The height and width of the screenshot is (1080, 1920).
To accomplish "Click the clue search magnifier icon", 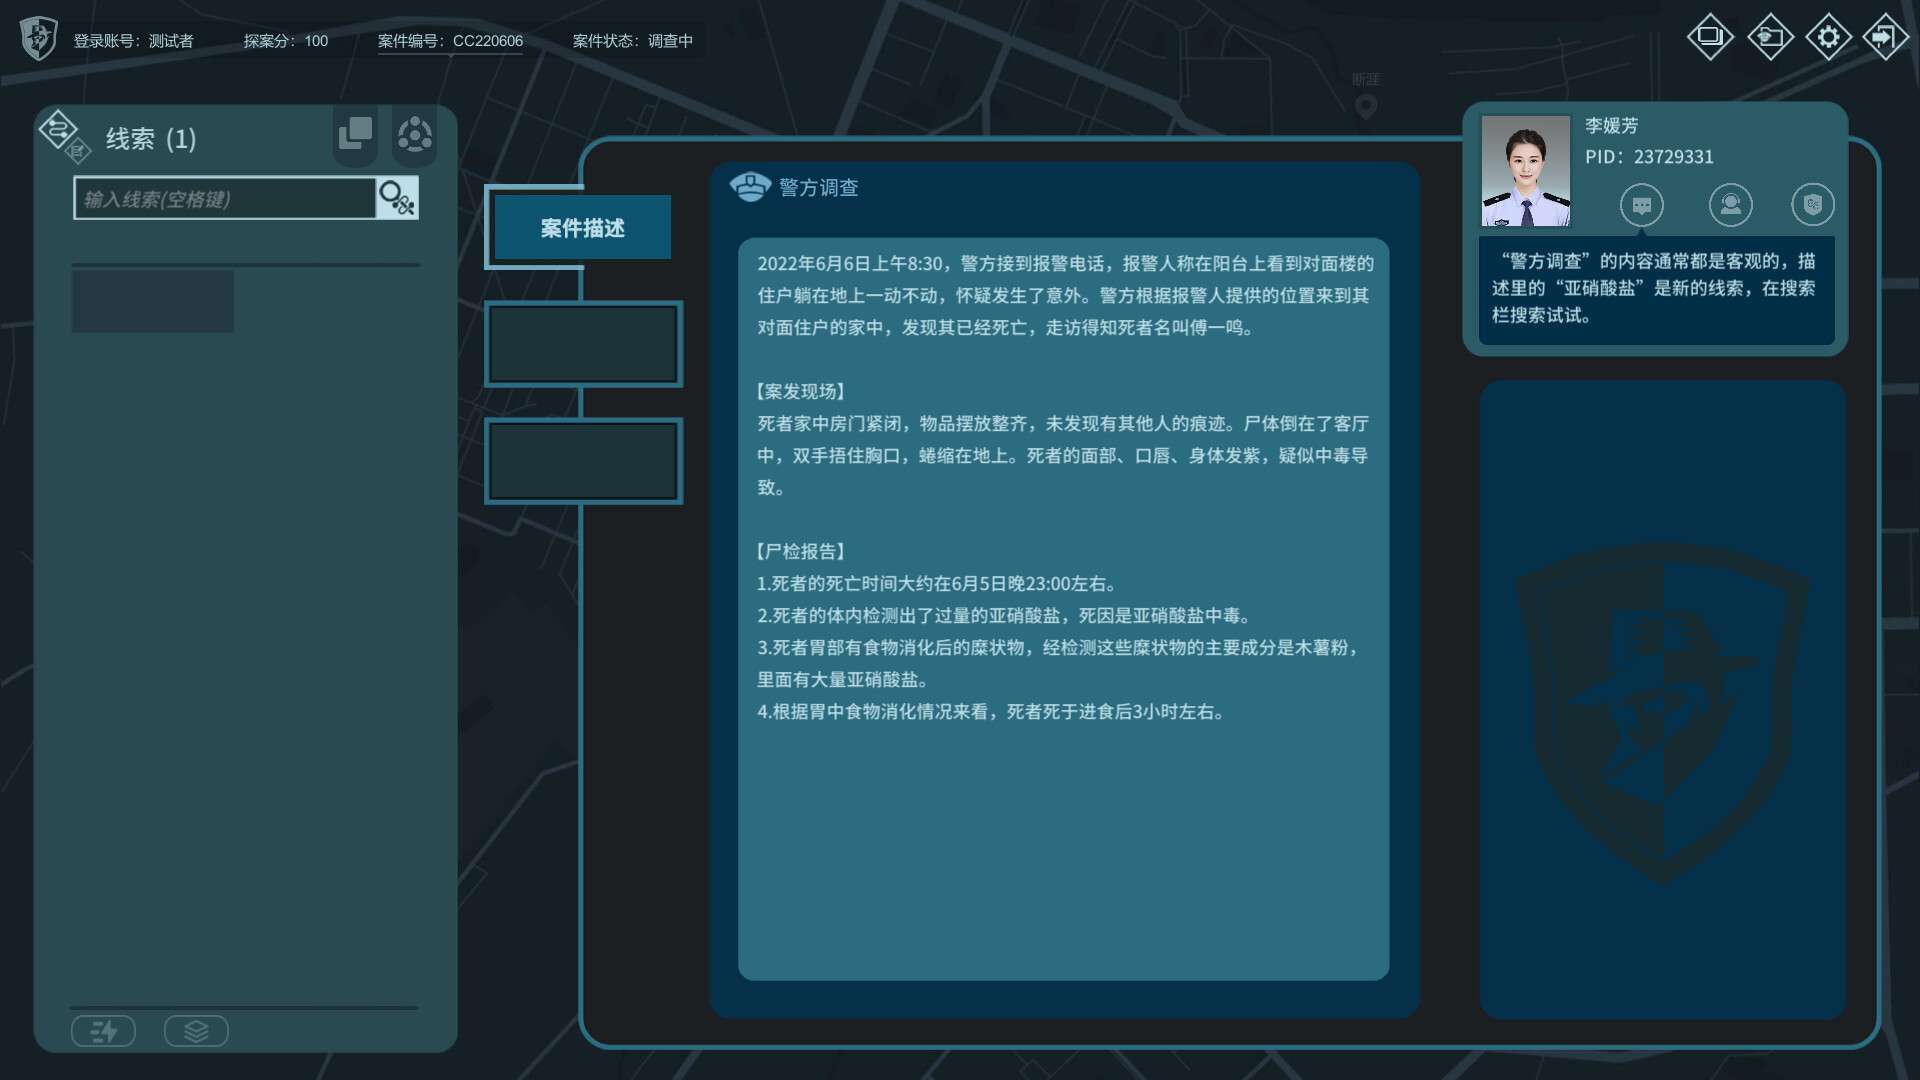I will 396,197.
